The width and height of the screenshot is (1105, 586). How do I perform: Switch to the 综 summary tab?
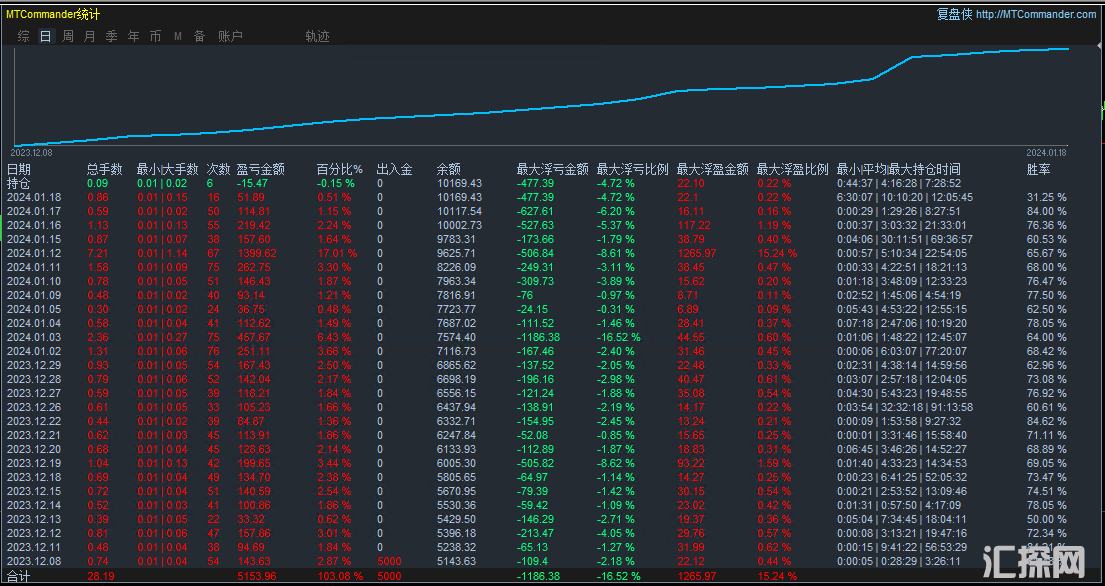[x=23, y=36]
